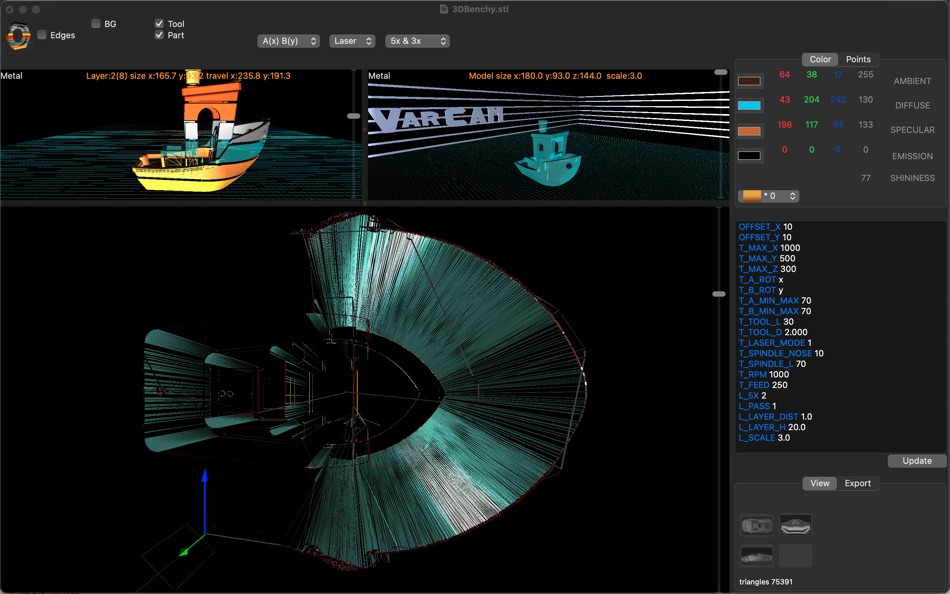Click the SPECULAR label
950x594 pixels.
912,130
